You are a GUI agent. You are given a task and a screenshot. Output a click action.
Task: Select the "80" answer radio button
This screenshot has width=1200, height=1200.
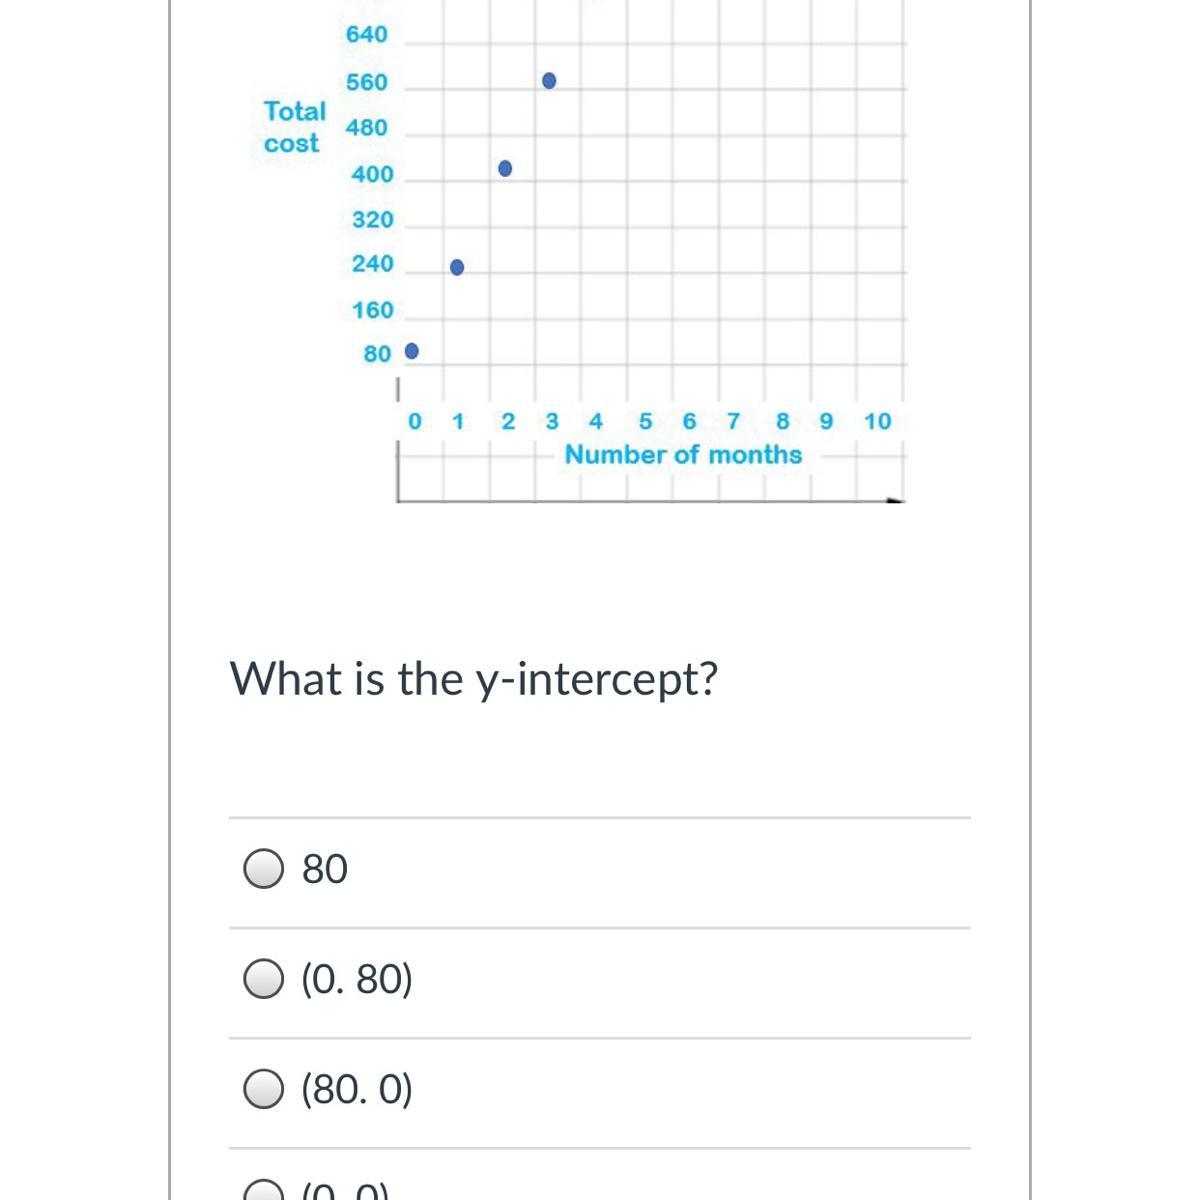[x=263, y=869]
